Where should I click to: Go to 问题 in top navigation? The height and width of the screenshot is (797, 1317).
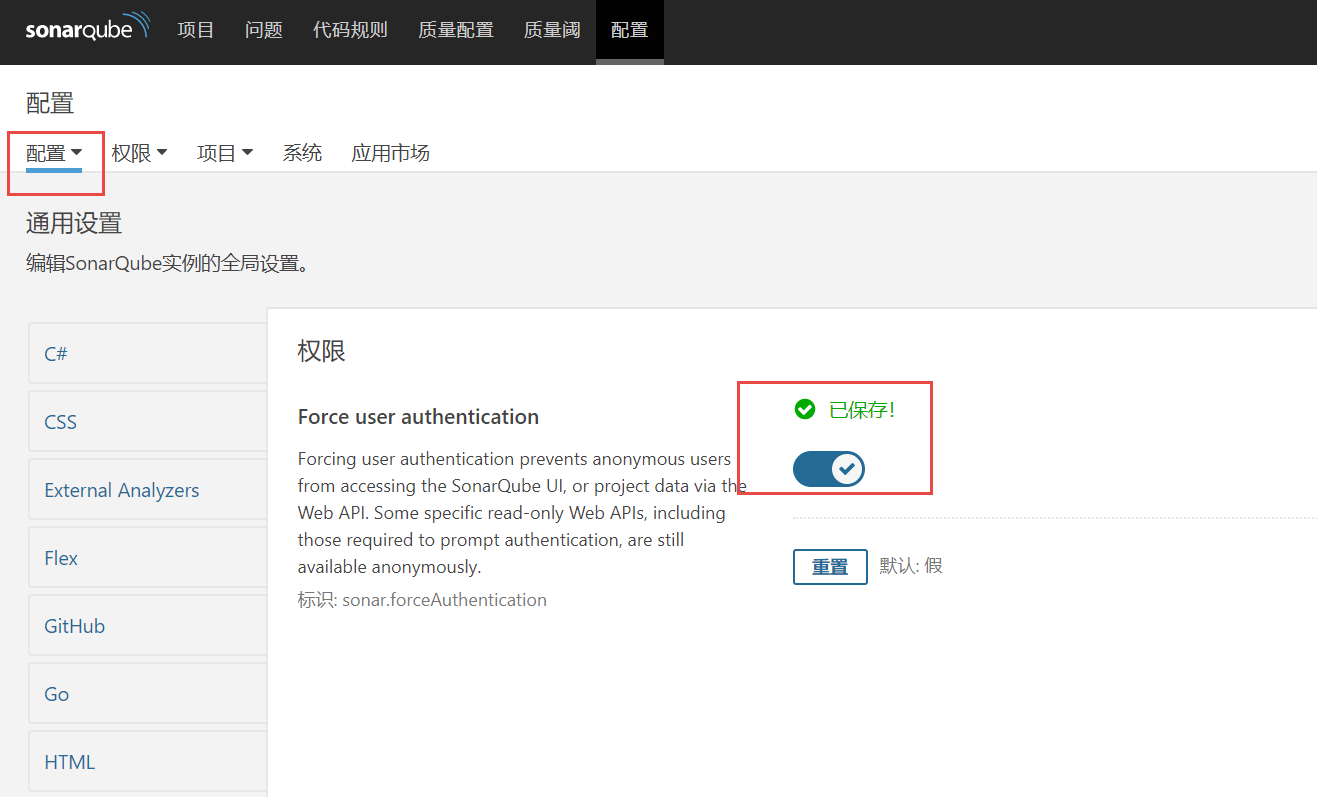(x=263, y=30)
